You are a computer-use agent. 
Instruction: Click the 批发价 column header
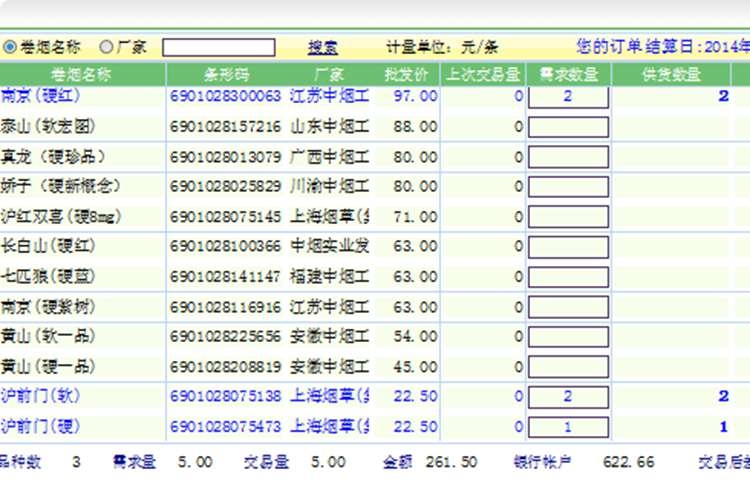[406, 74]
